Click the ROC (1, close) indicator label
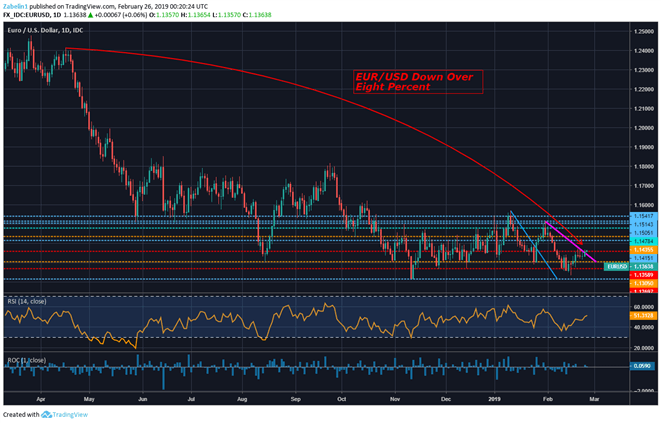This screenshot has height=423, width=661. (x=27, y=360)
